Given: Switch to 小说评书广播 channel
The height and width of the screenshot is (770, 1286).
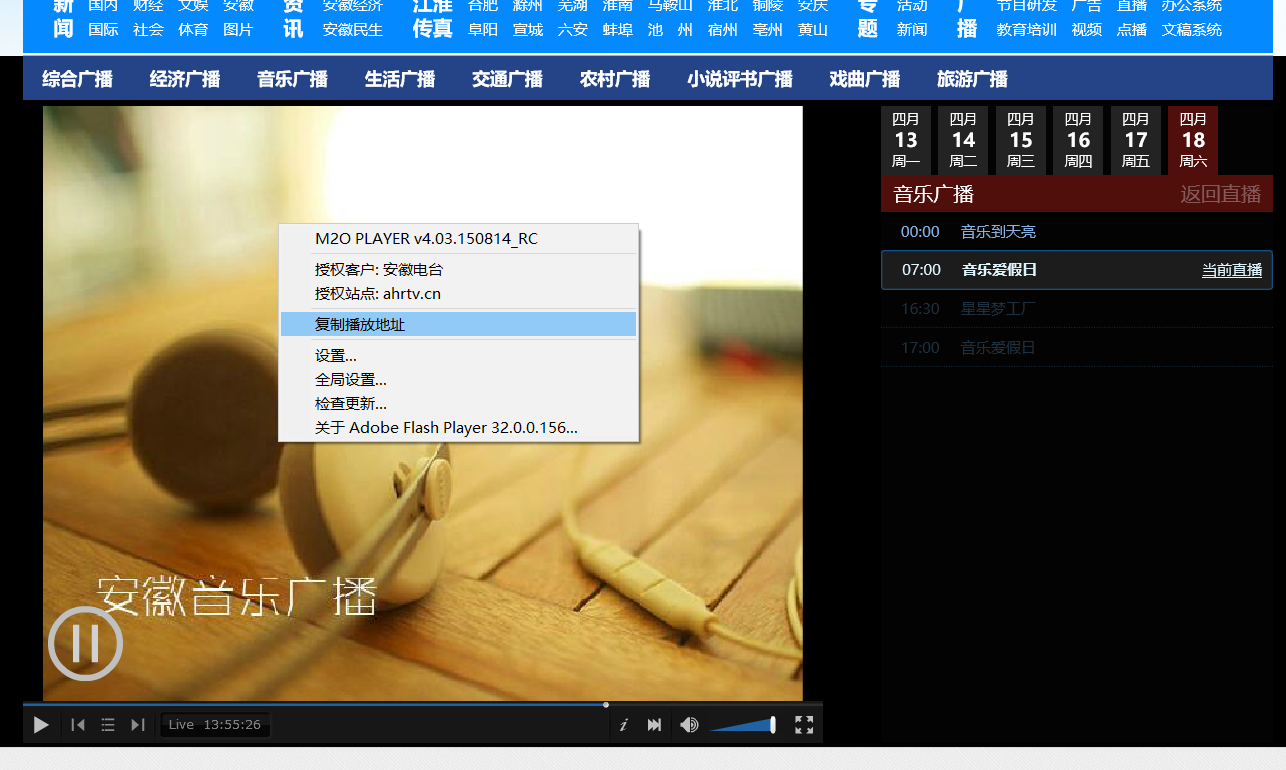Looking at the screenshot, I should 740,79.
